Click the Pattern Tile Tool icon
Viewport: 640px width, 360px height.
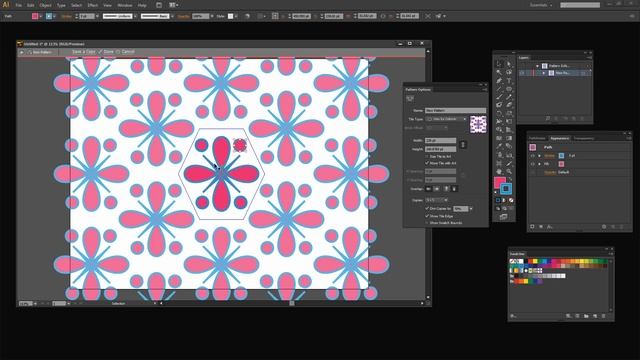click(x=410, y=98)
